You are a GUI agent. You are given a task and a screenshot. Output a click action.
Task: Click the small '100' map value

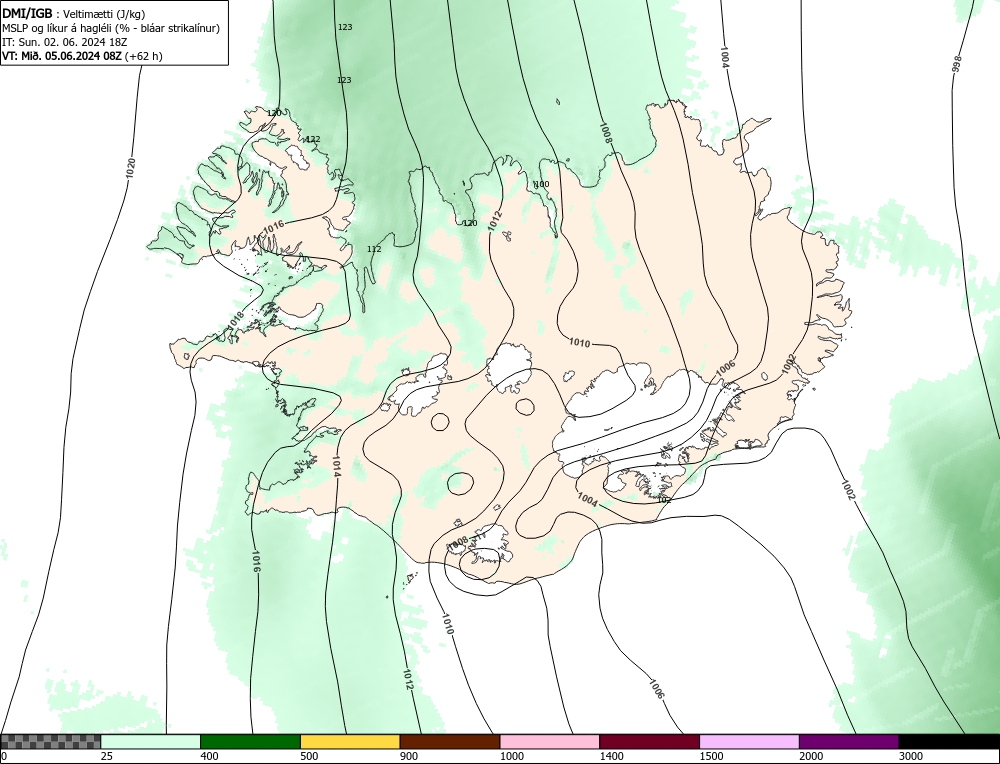coord(541,184)
